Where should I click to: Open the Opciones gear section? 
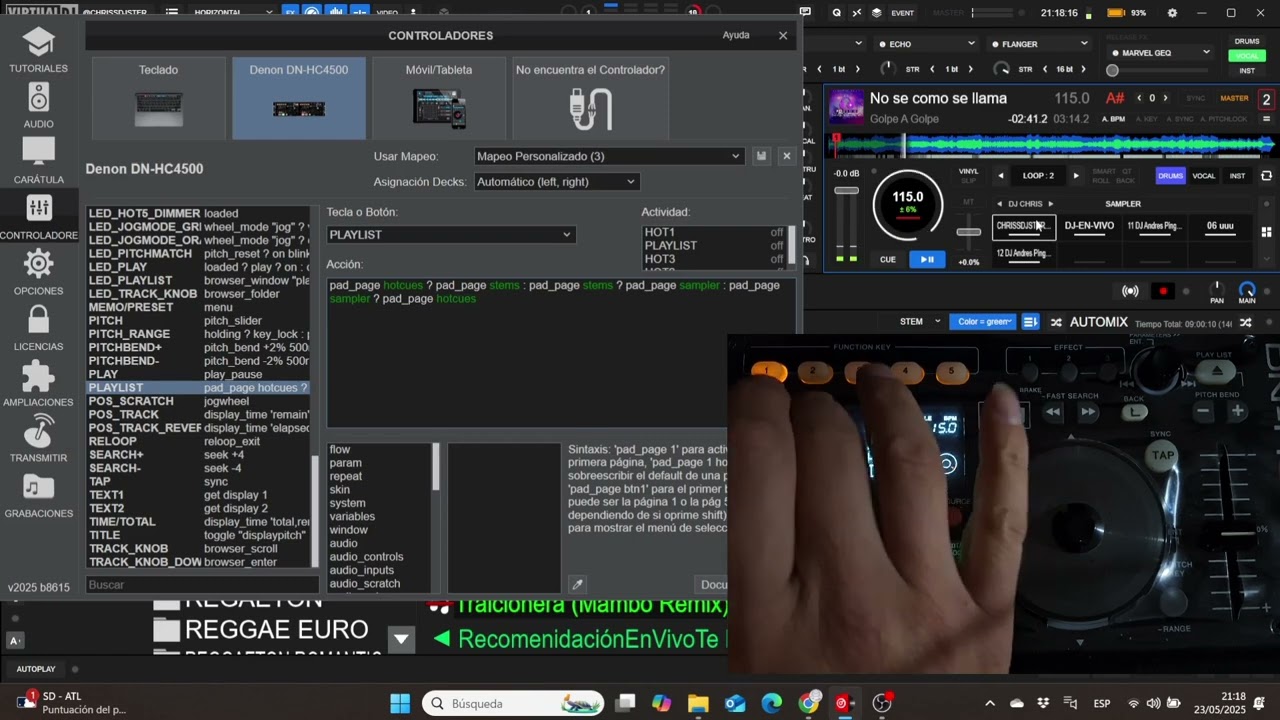pos(38,272)
